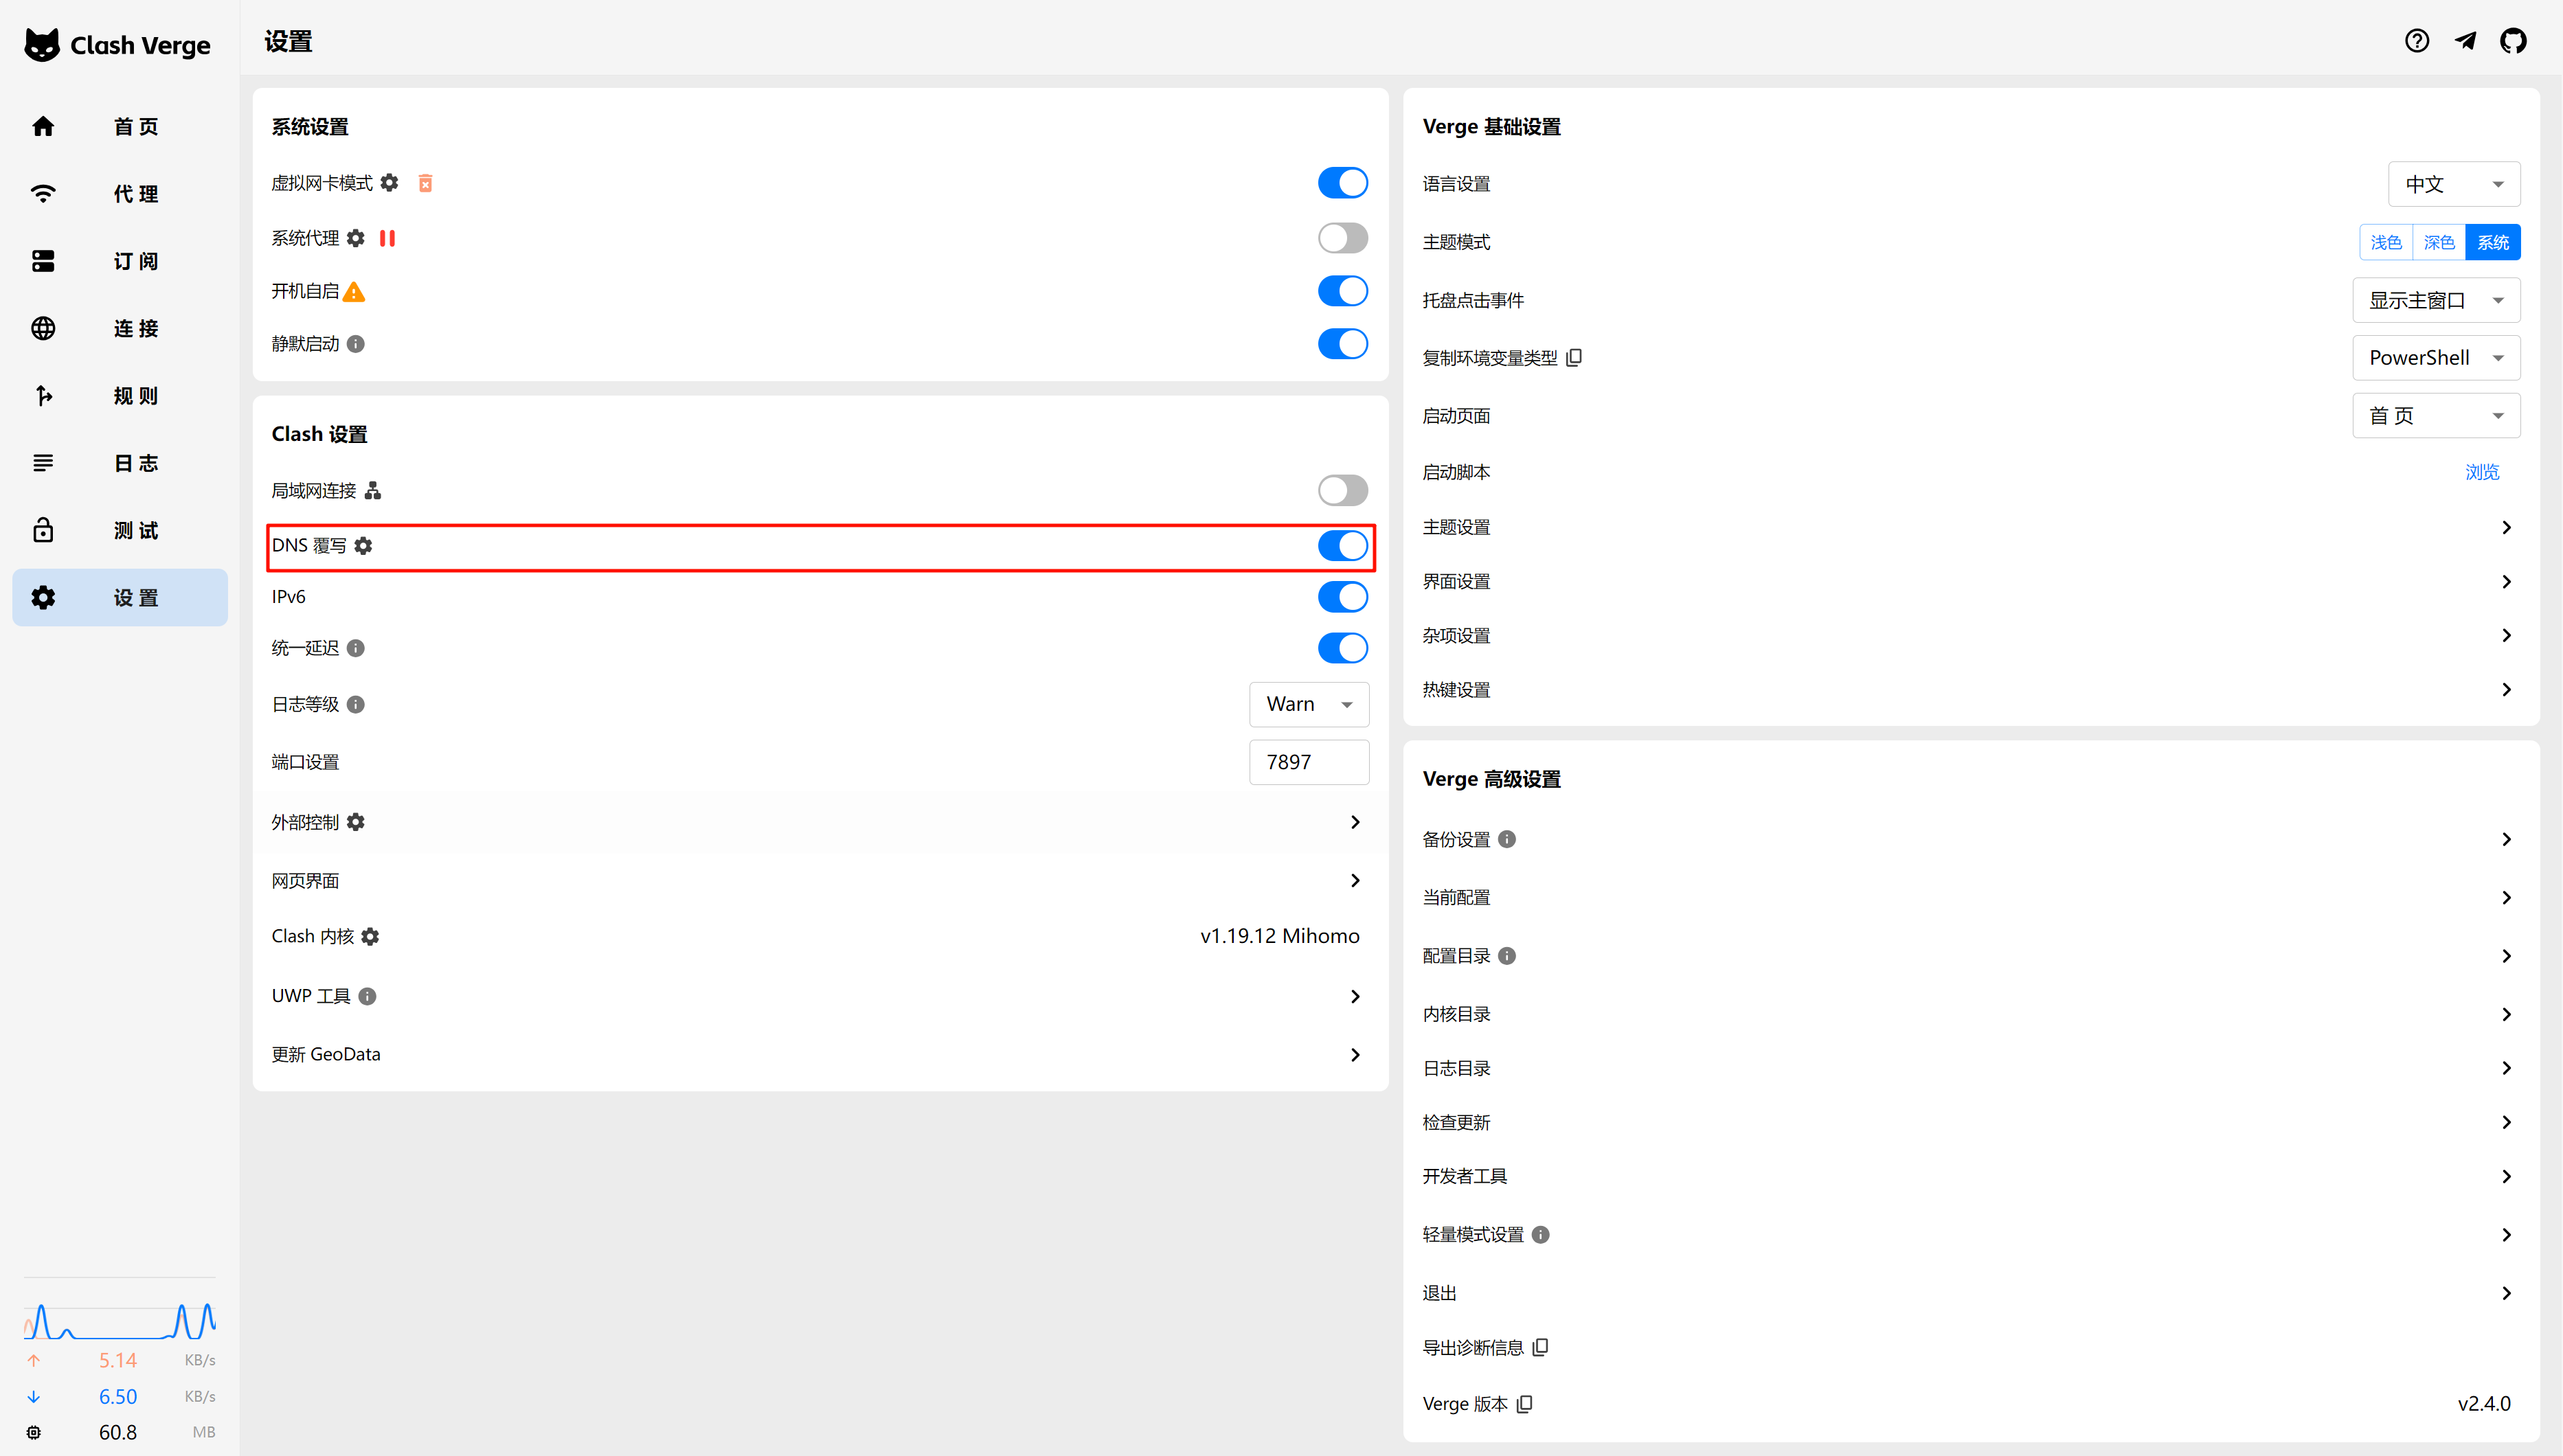Click the orange uninstall service icon
The width and height of the screenshot is (2563, 1456).
click(425, 183)
